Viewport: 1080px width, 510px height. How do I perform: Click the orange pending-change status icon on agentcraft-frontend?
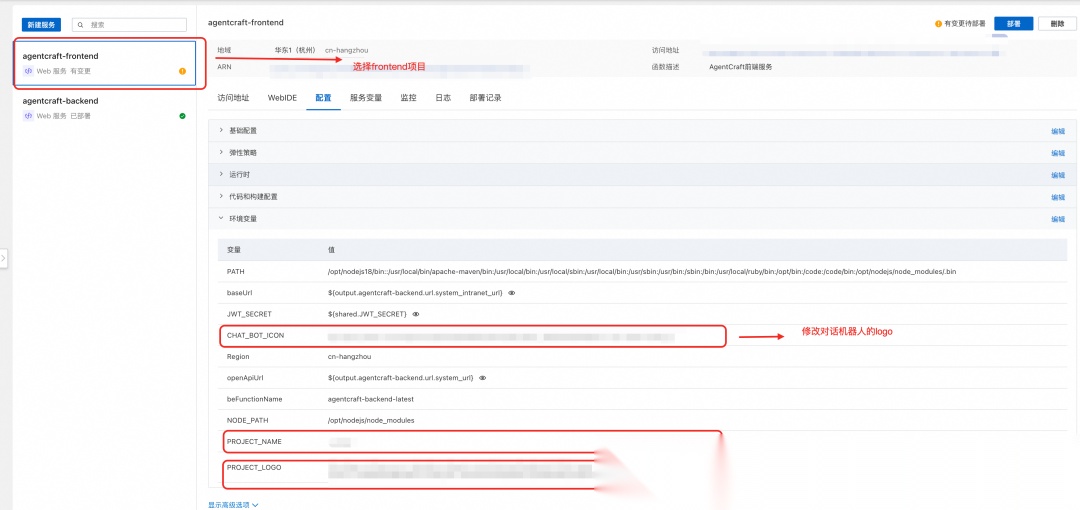pos(183,71)
